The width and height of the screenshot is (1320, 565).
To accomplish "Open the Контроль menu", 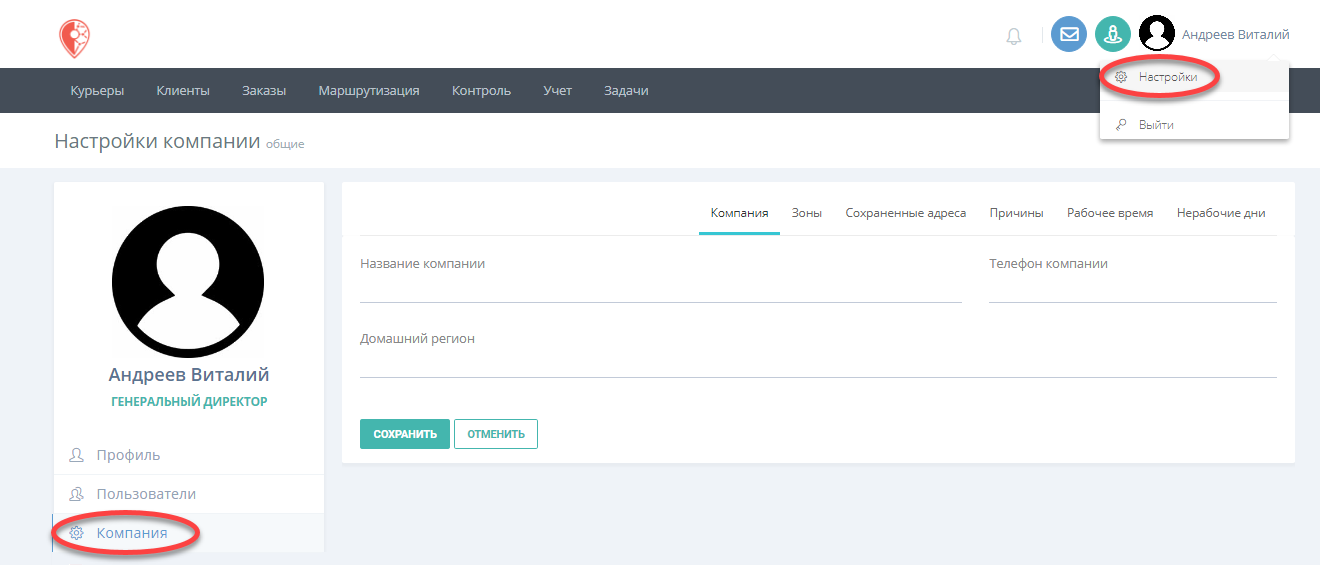I will (481, 91).
